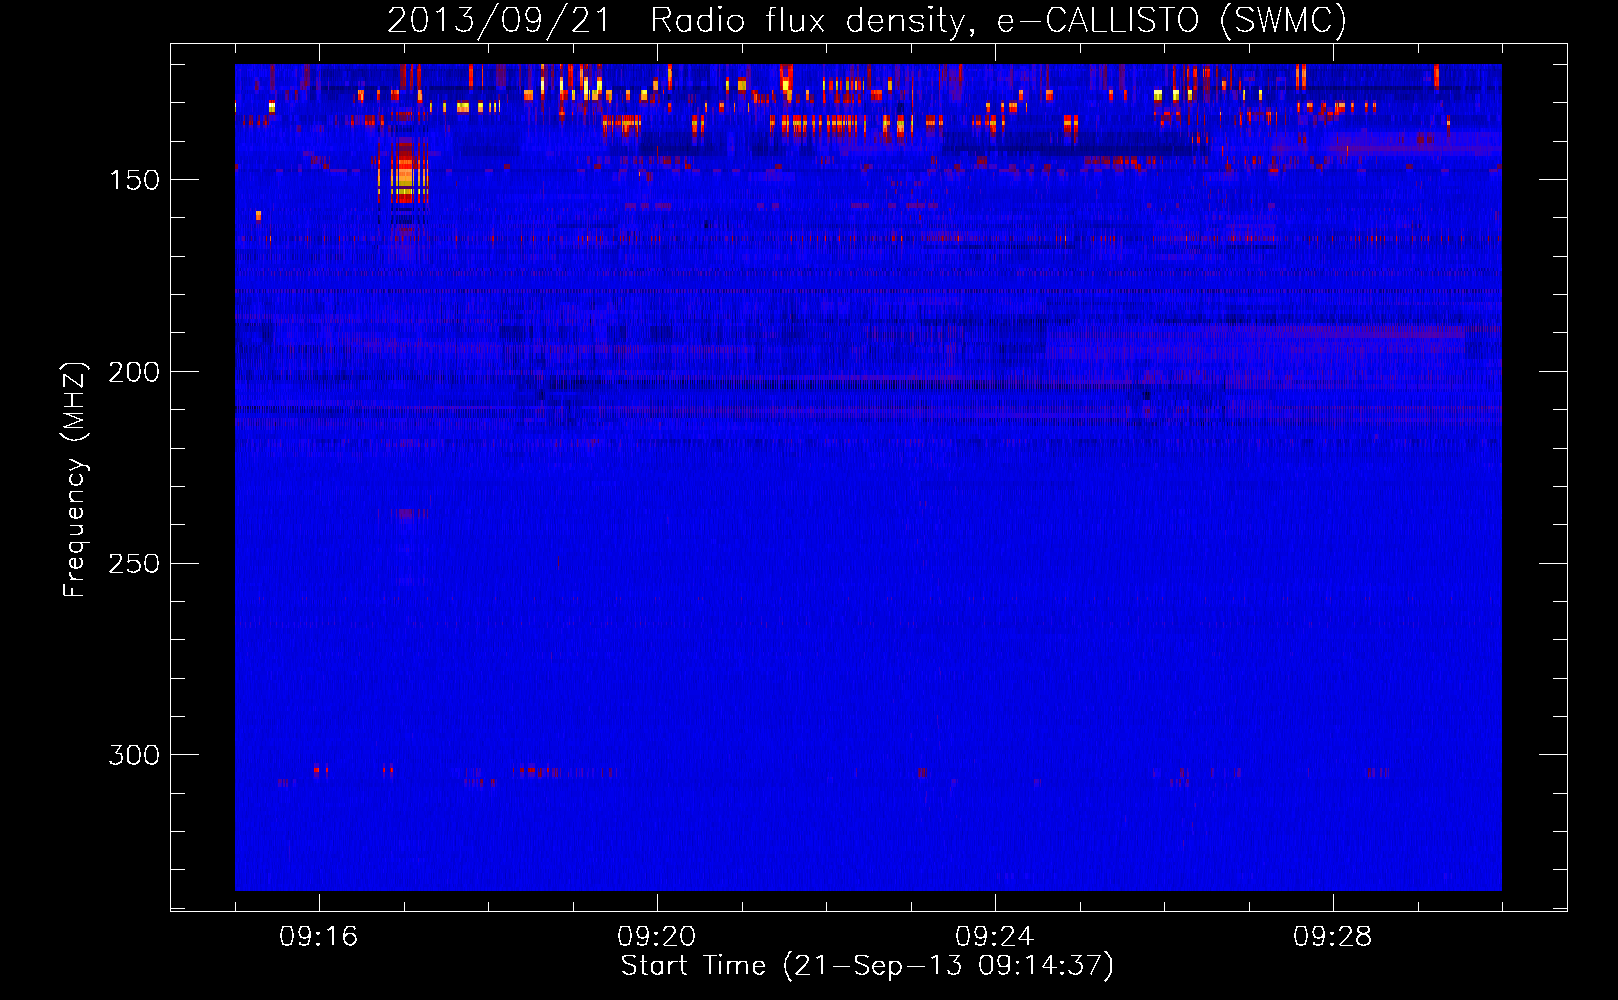Click the "09:24" time tick label
This screenshot has width=1618, height=1000.
(x=994, y=937)
